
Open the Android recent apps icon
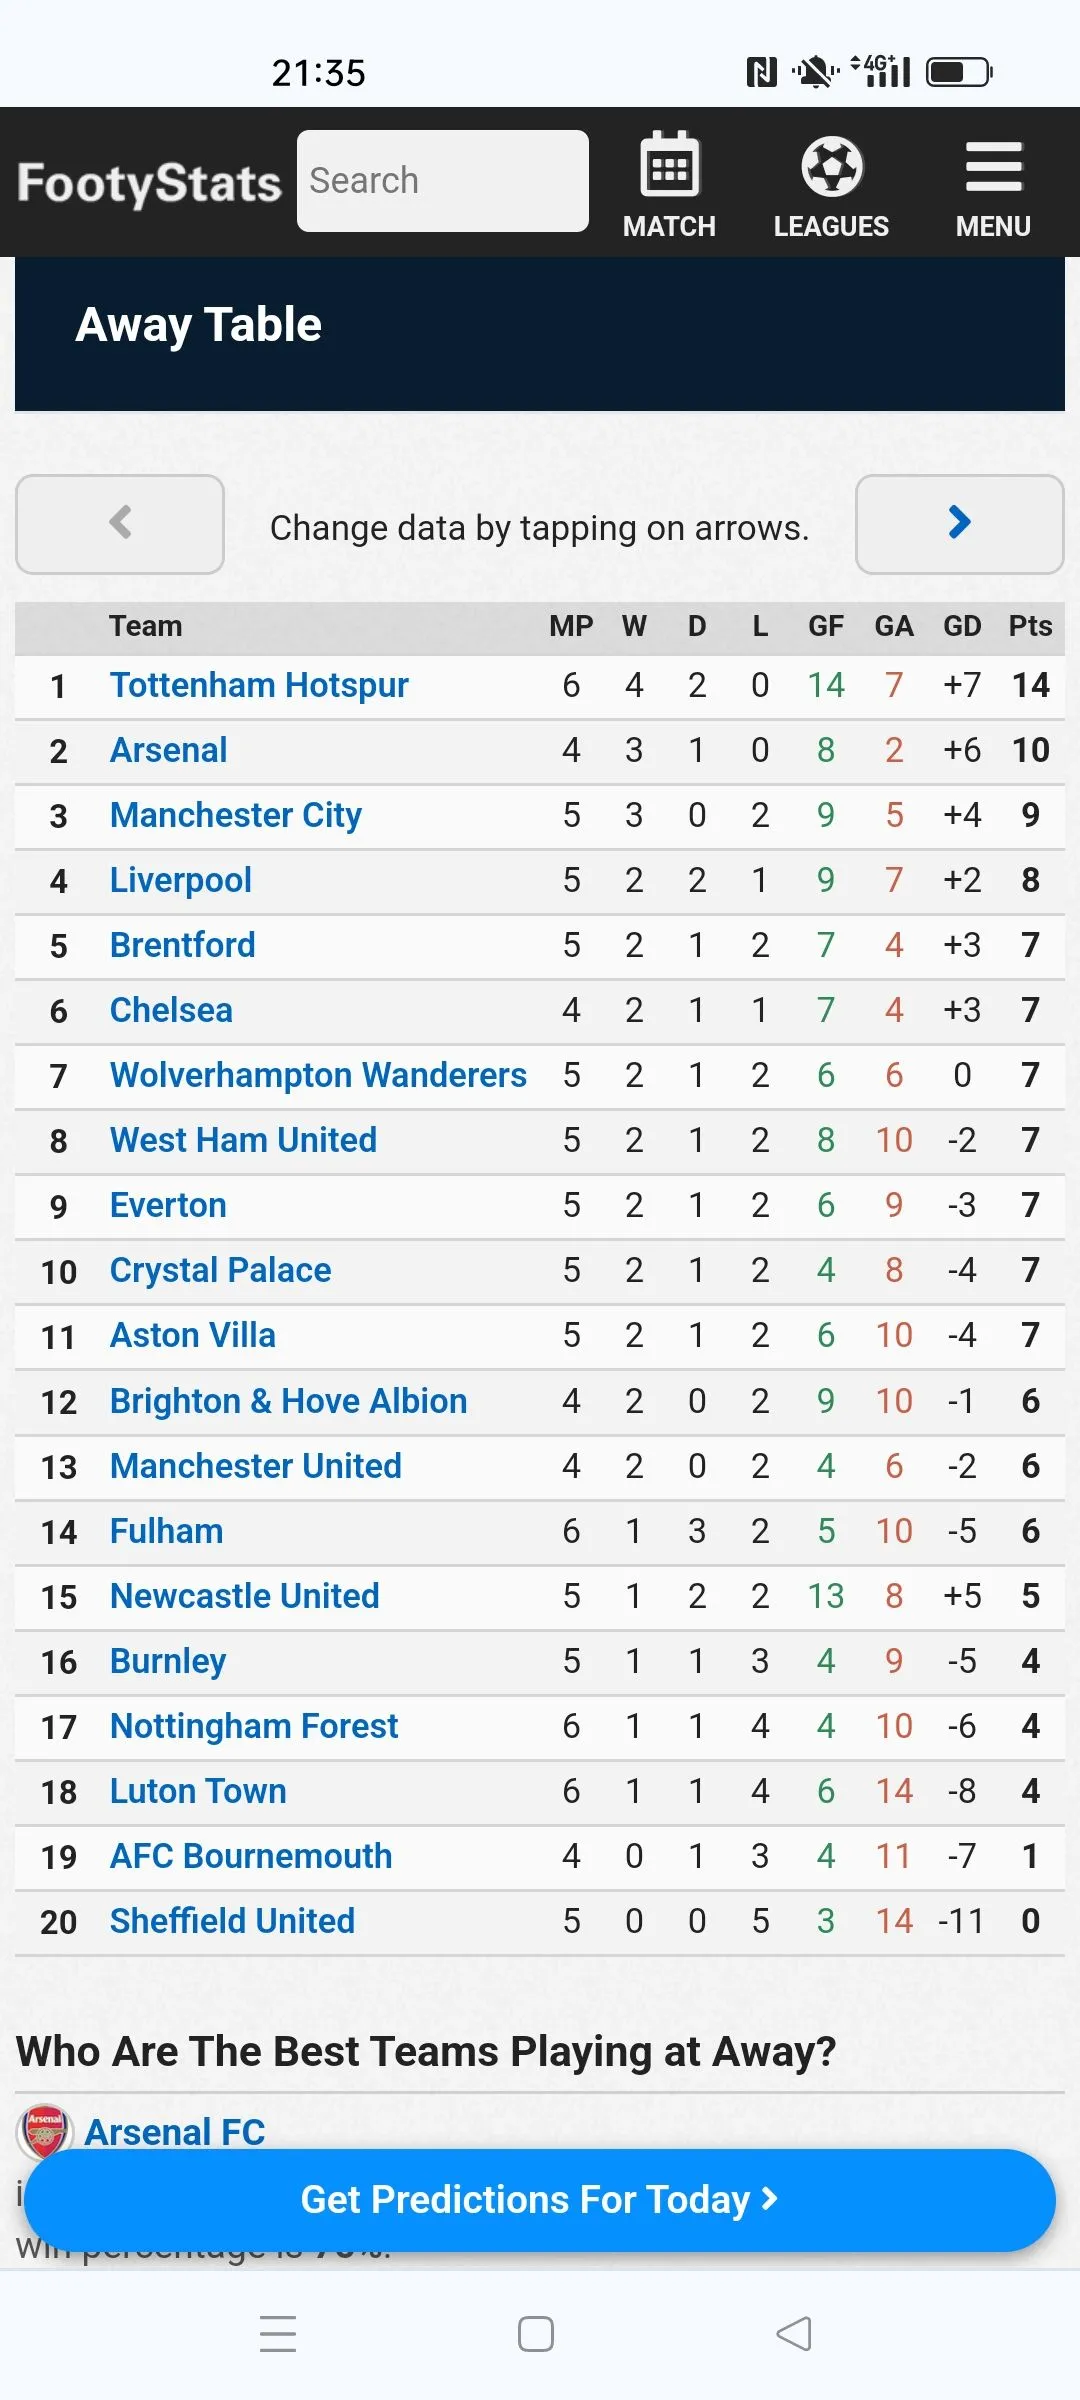click(x=278, y=2334)
